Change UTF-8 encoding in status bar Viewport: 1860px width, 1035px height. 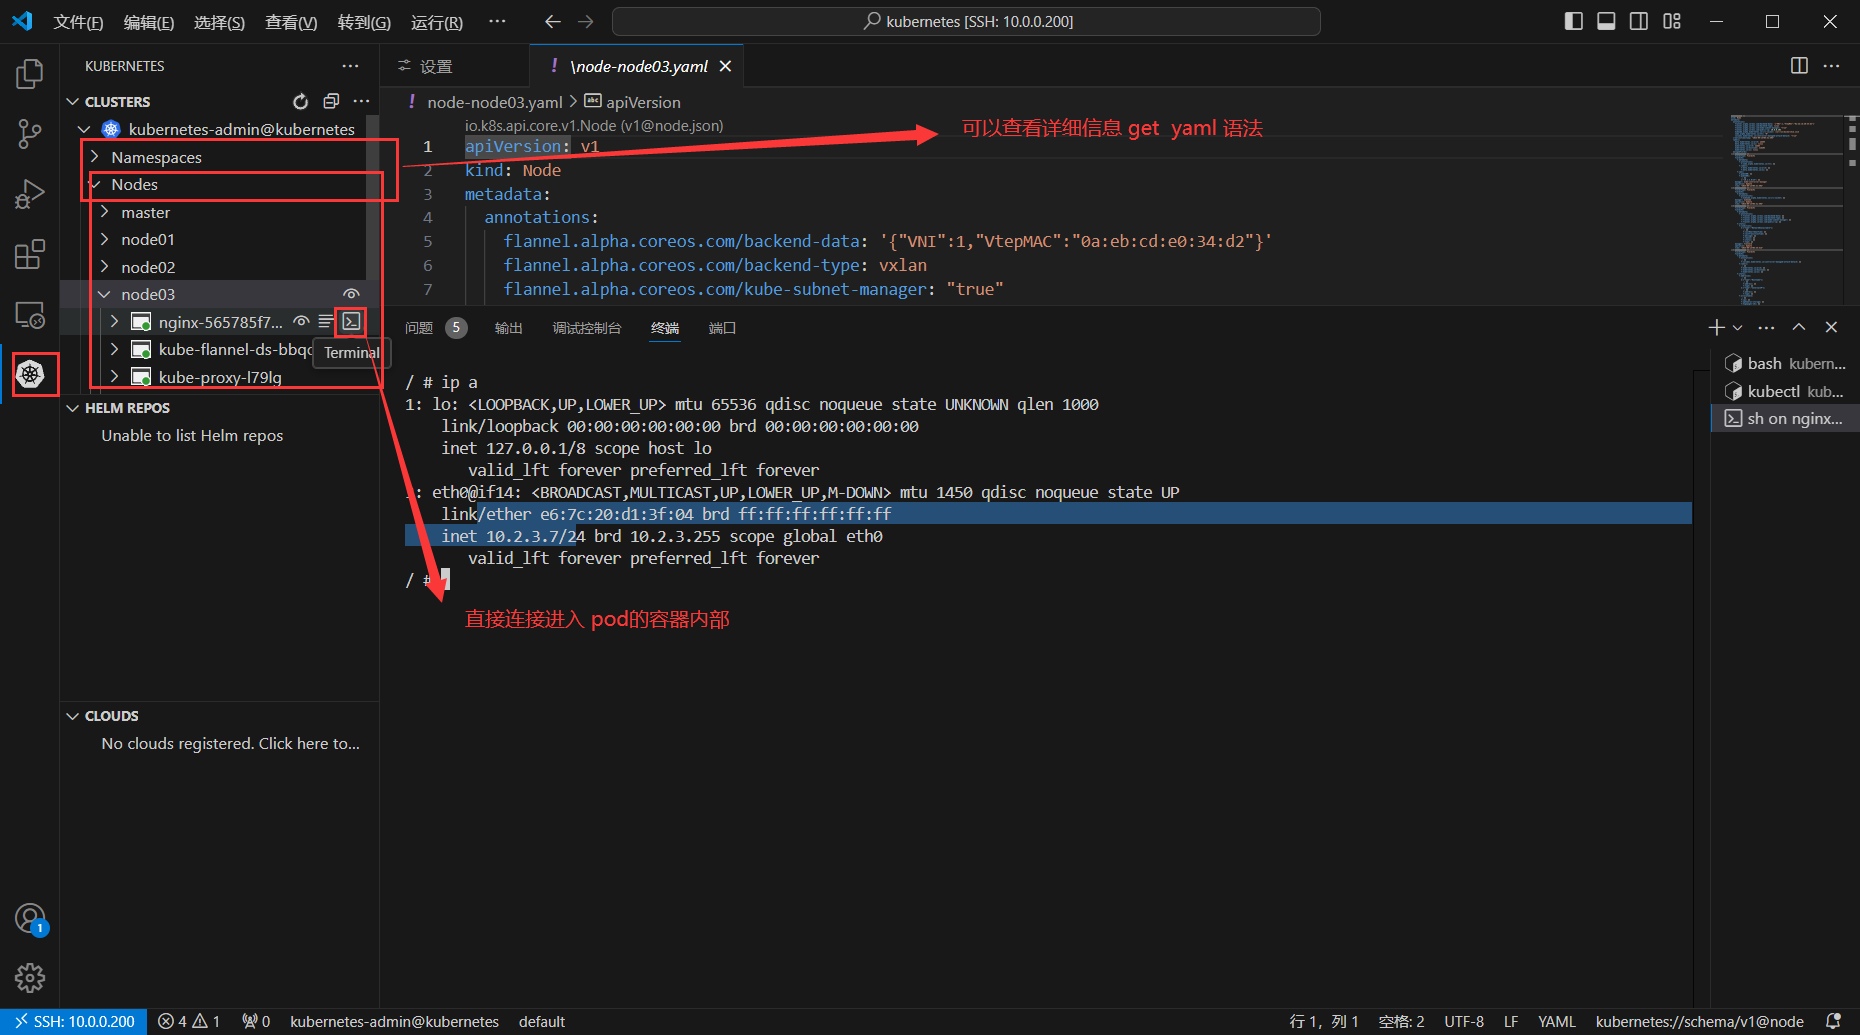point(1464,1021)
